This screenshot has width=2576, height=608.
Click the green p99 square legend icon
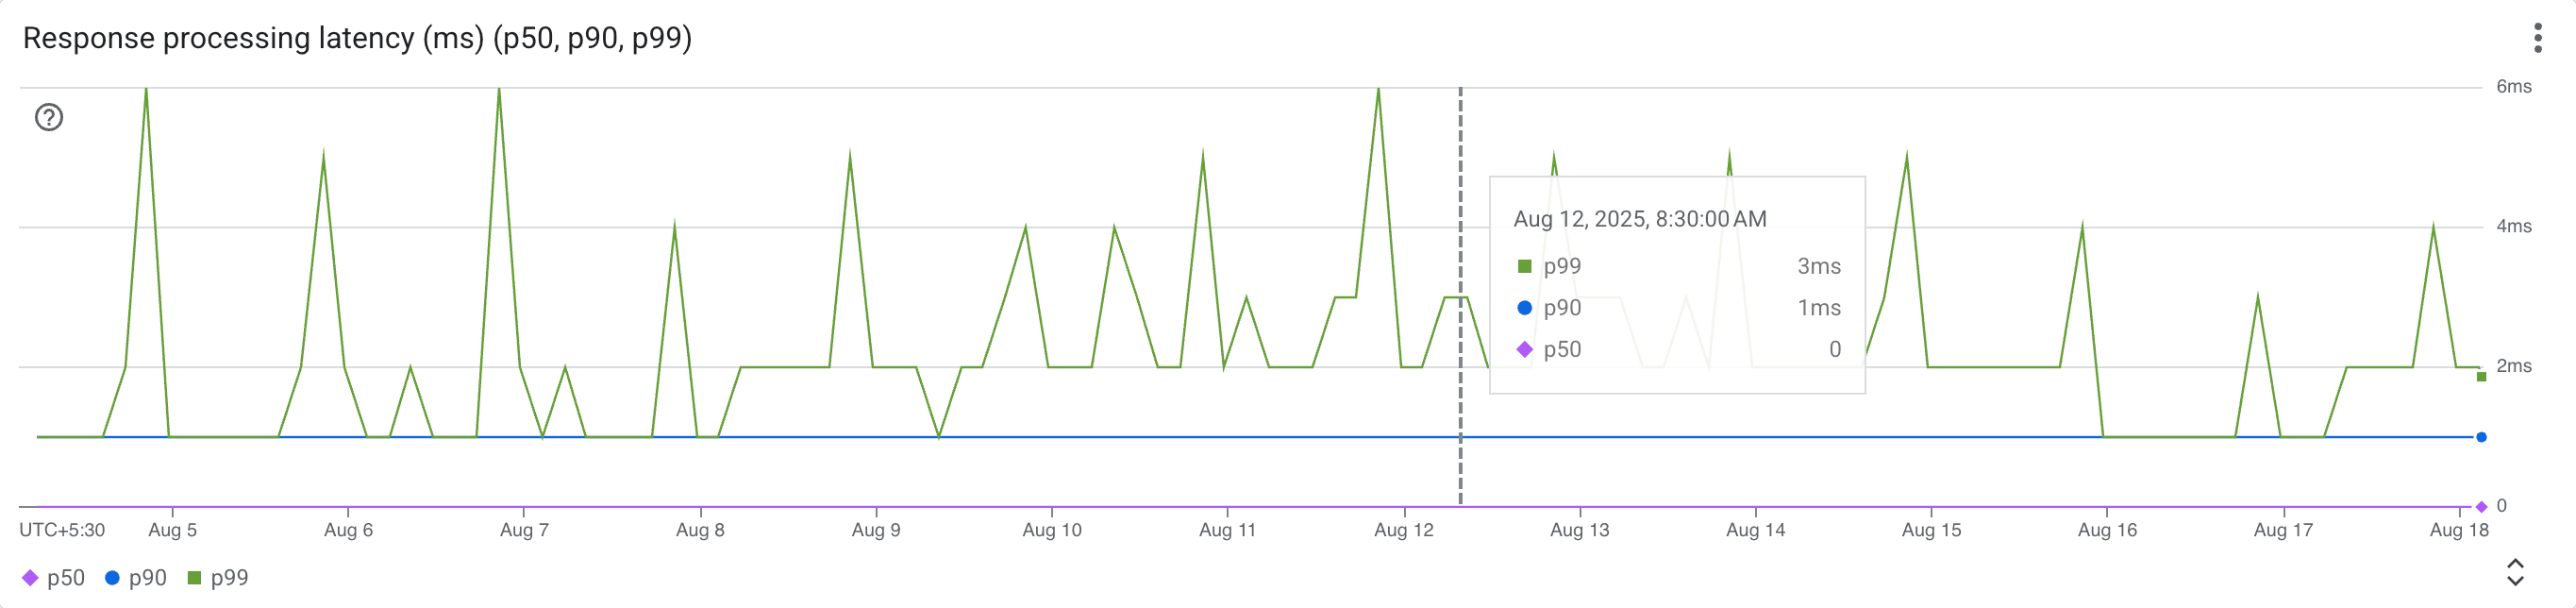[x=197, y=577]
